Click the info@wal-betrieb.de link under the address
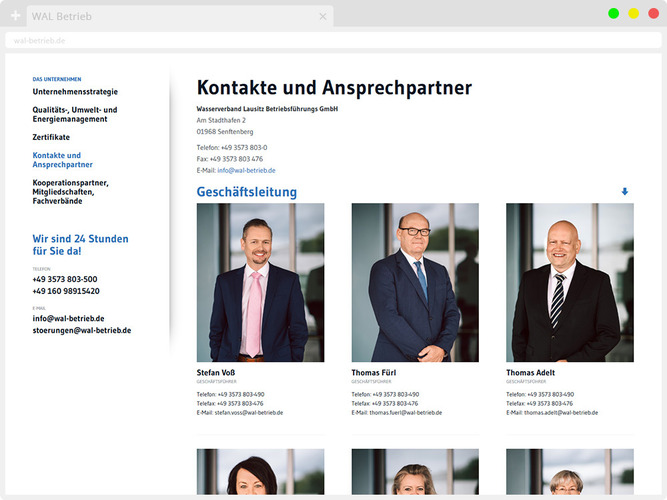Viewport: 667px width, 500px height. pos(246,170)
